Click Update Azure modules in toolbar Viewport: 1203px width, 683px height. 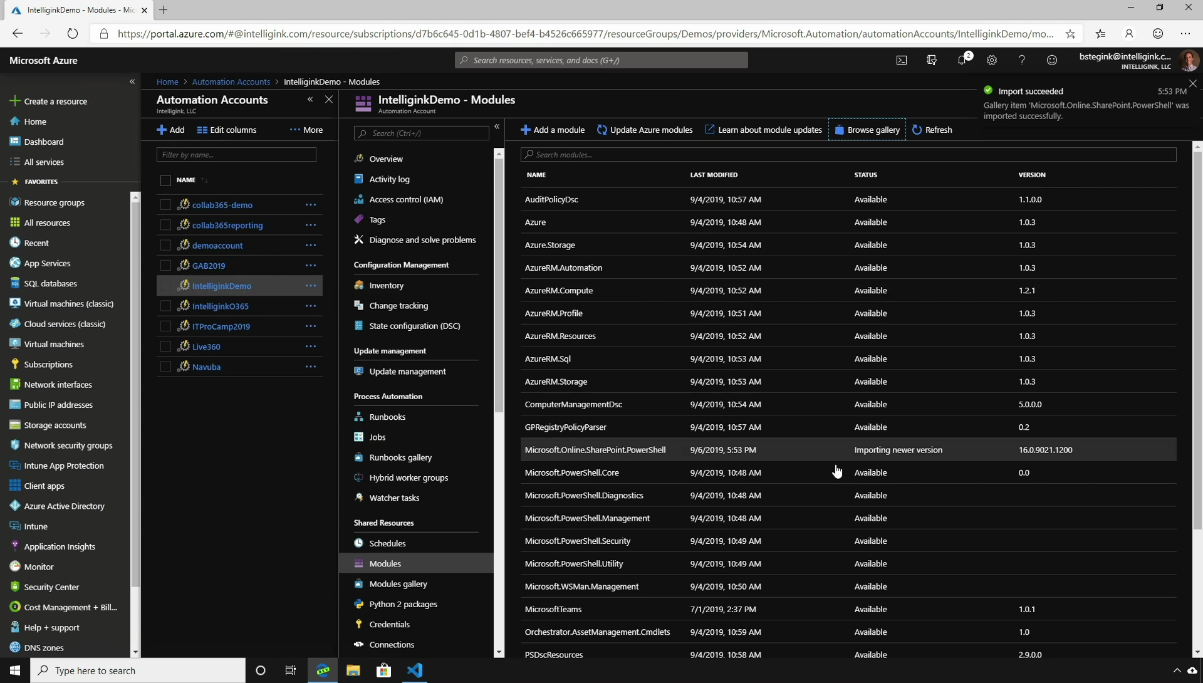645,130
